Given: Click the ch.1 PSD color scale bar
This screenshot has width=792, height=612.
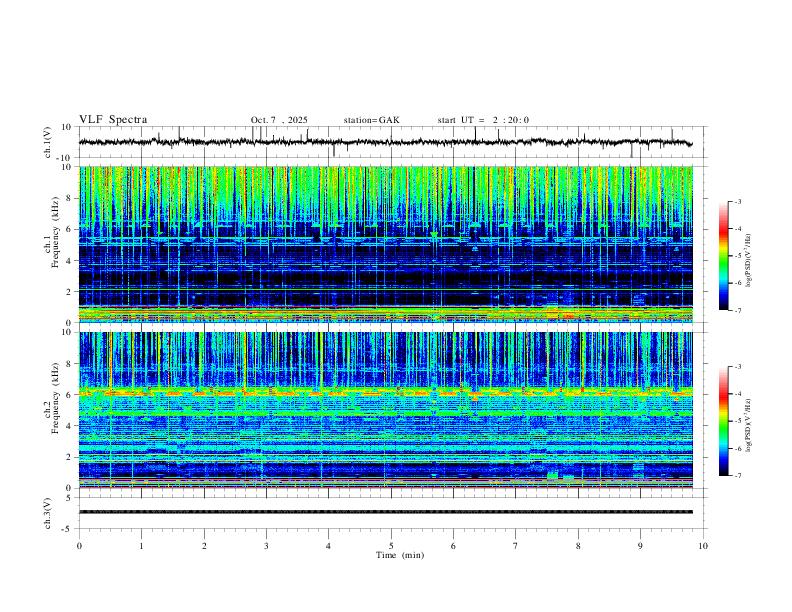Looking at the screenshot, I should click(x=723, y=256).
